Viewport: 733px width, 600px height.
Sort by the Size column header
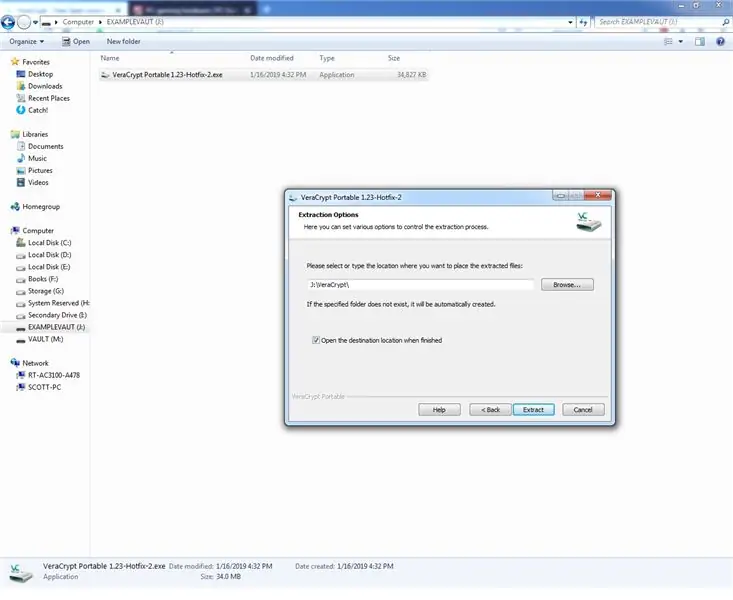click(394, 58)
